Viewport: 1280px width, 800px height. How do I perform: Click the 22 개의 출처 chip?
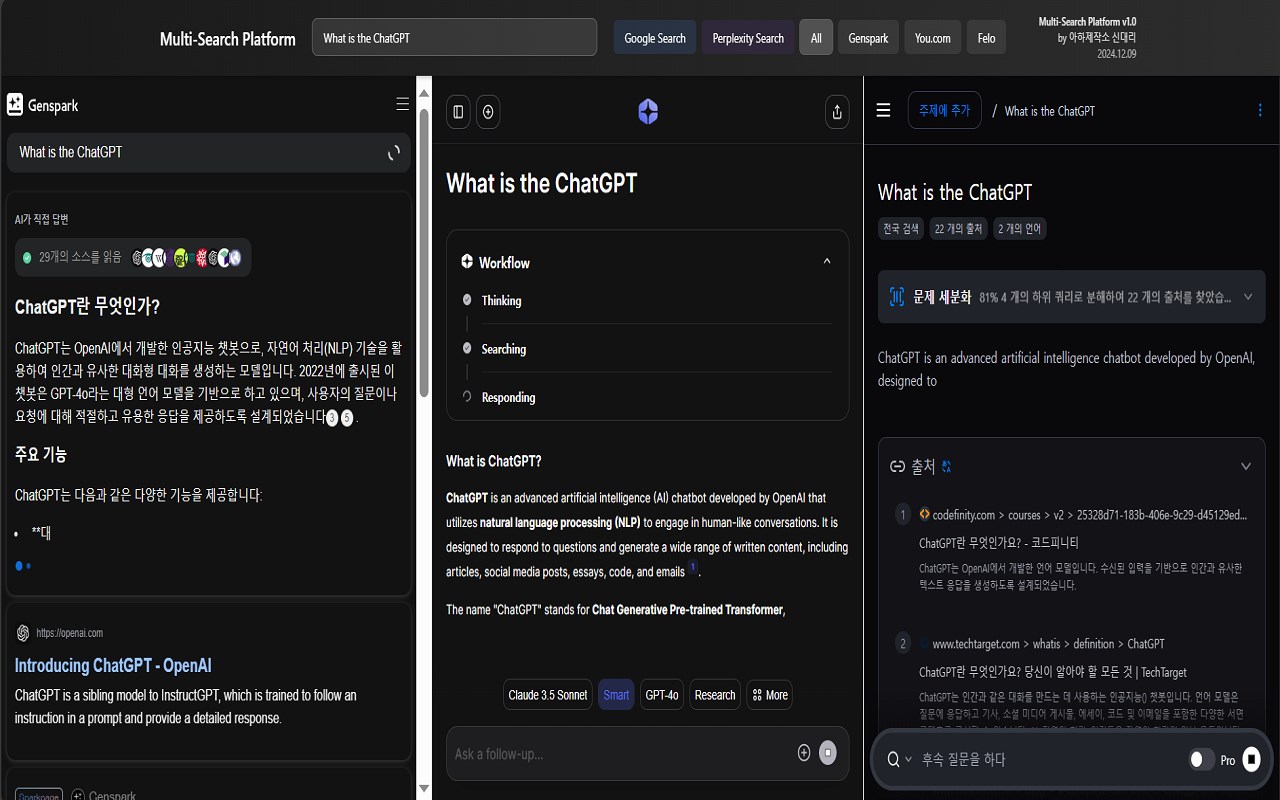[959, 228]
